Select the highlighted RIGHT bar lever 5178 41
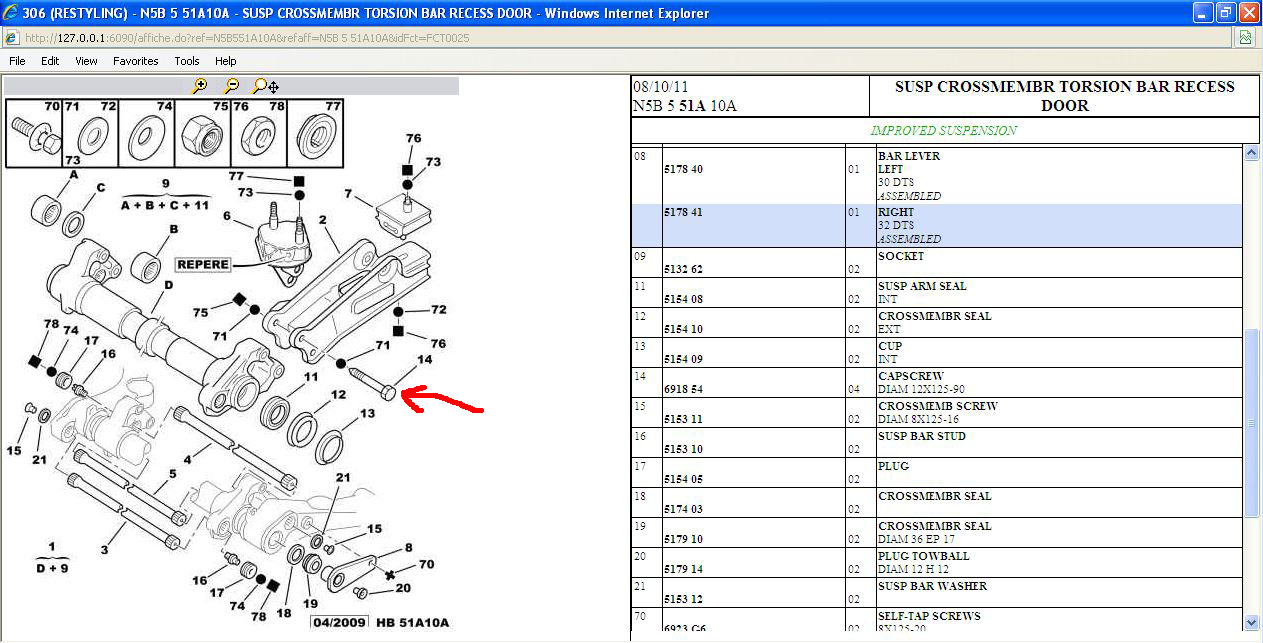 click(x=683, y=213)
